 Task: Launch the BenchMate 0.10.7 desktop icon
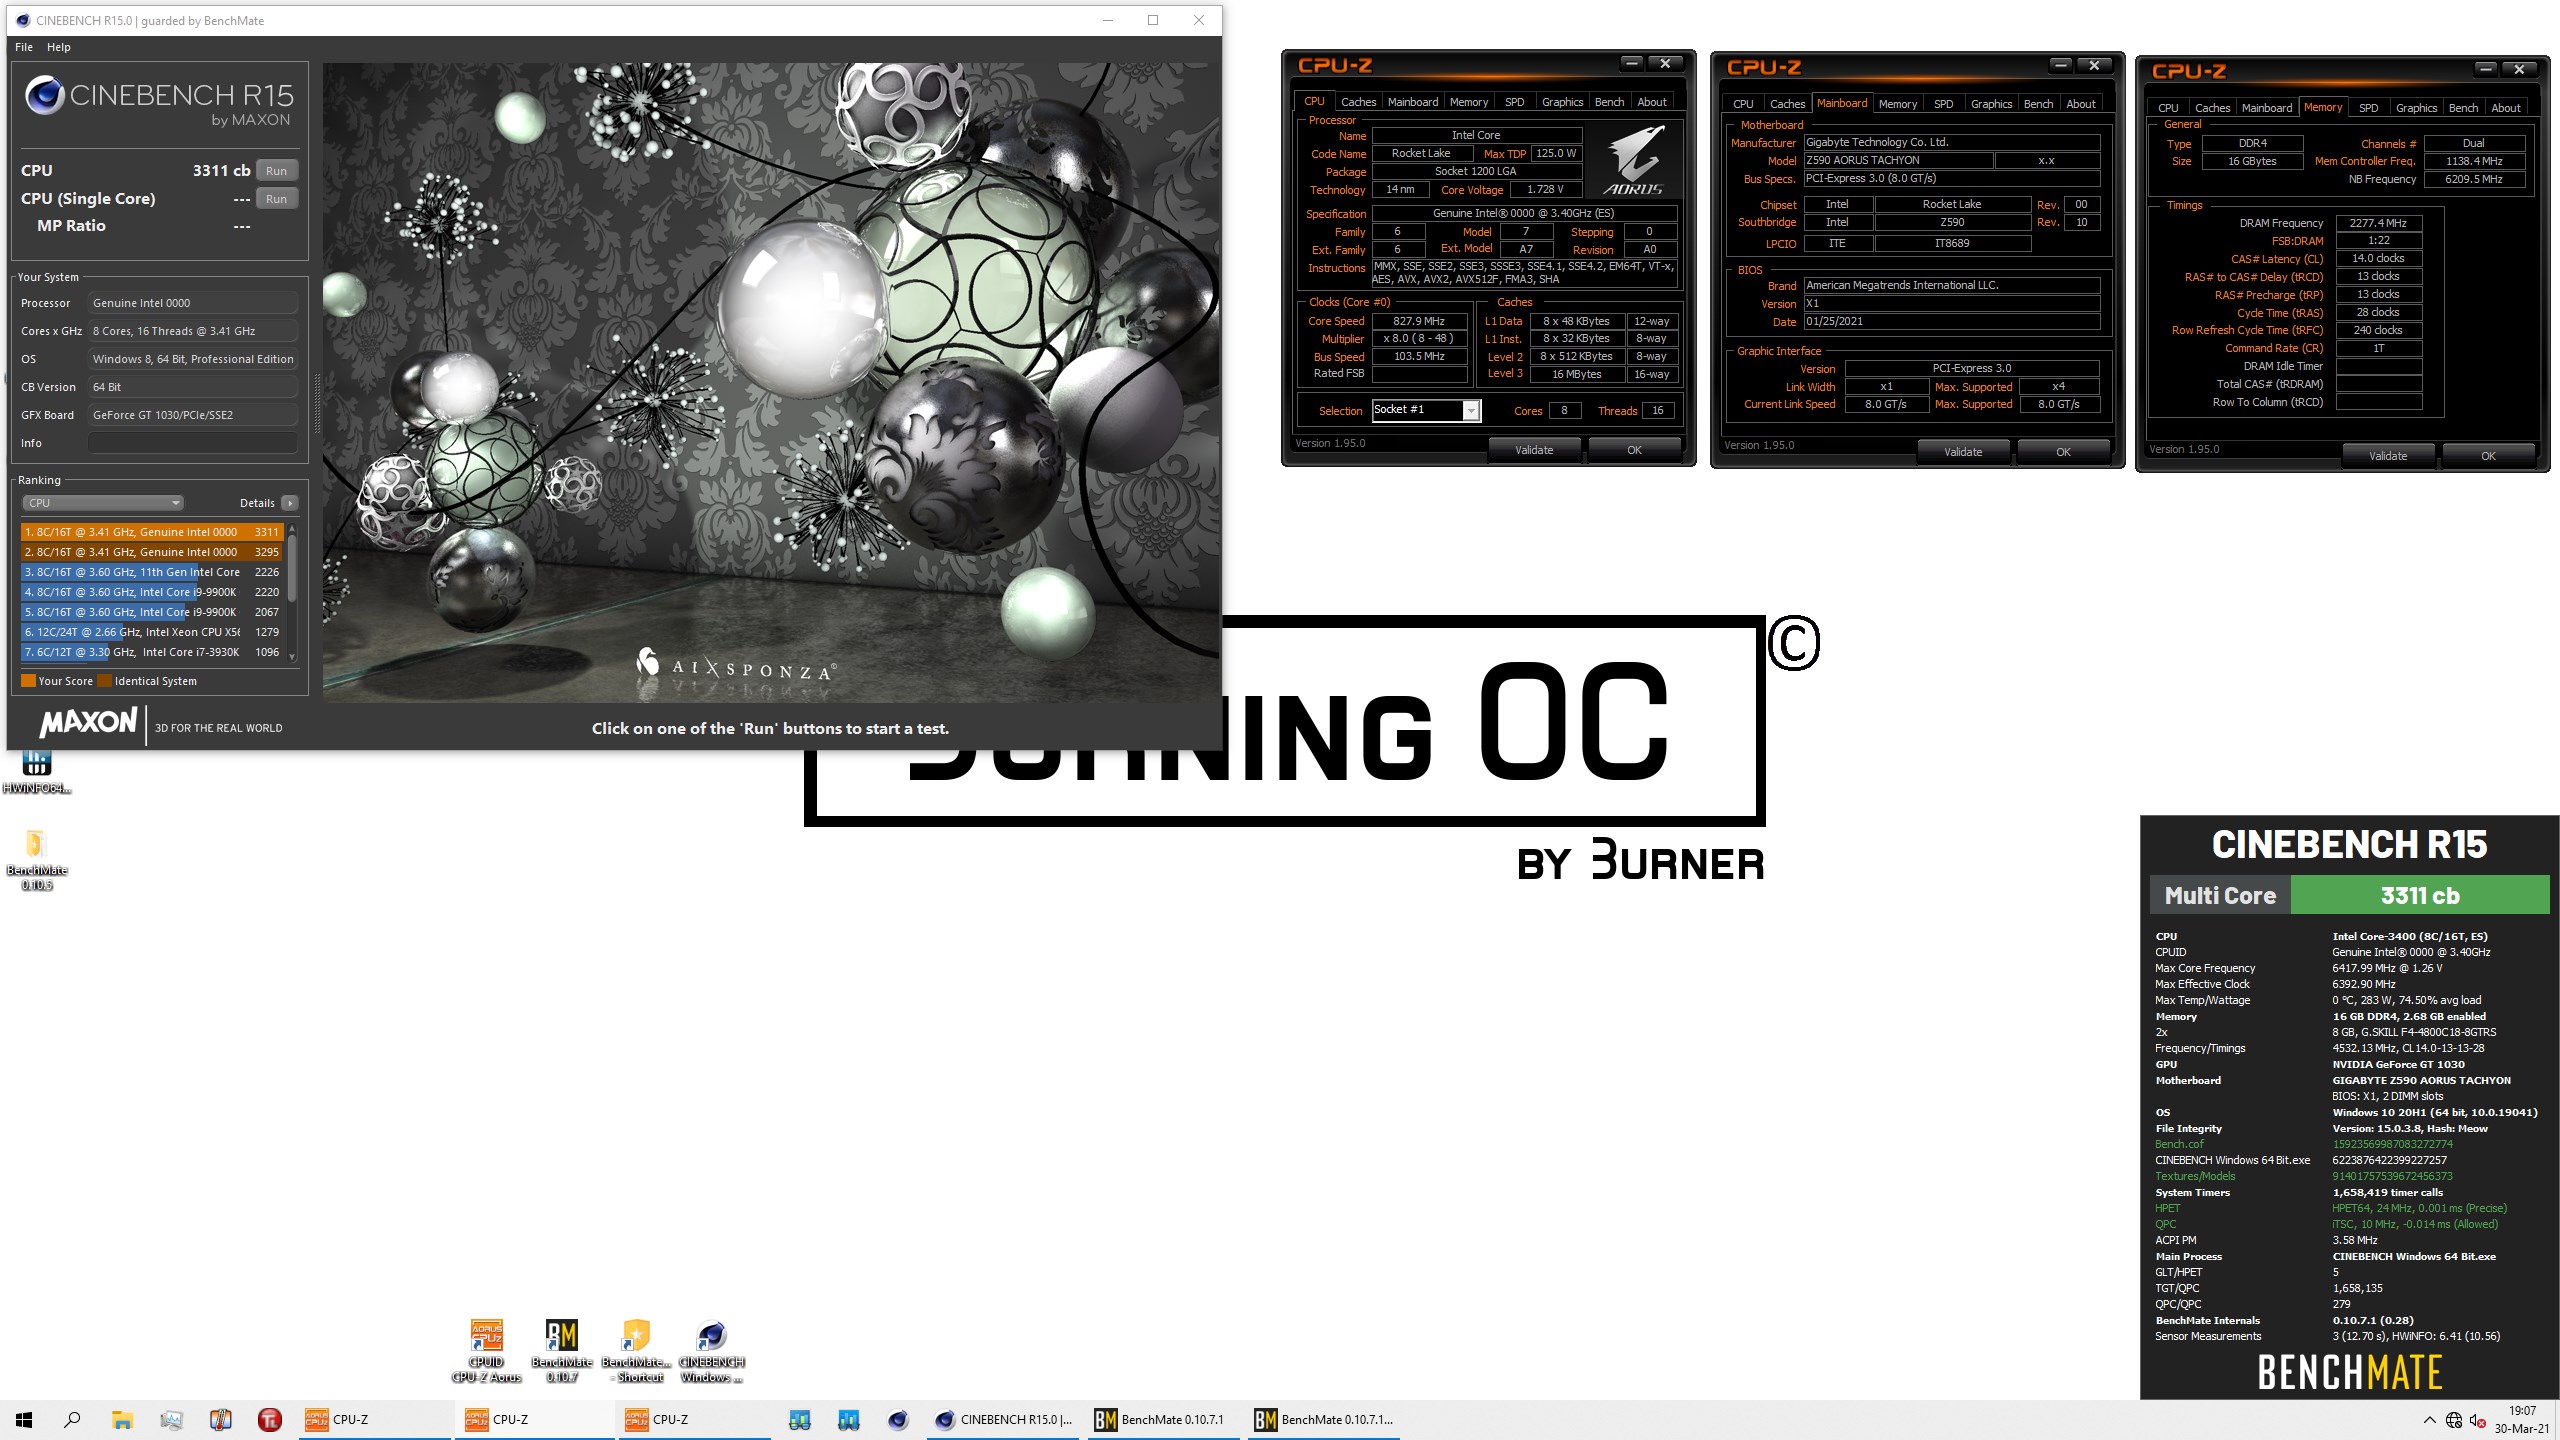pos(562,1350)
